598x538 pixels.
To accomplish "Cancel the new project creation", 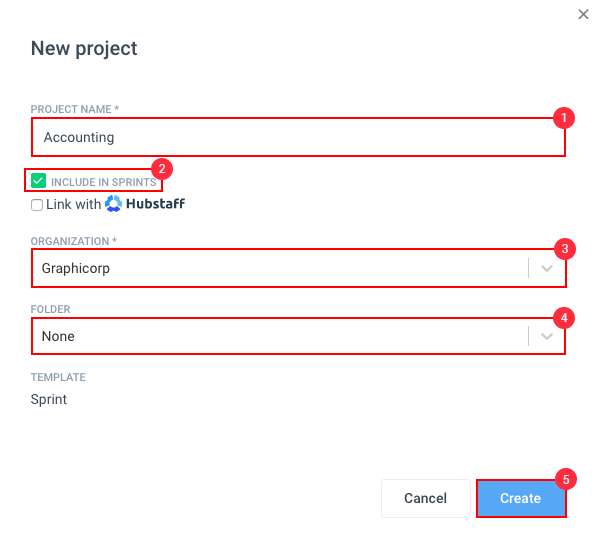I will coord(426,498).
